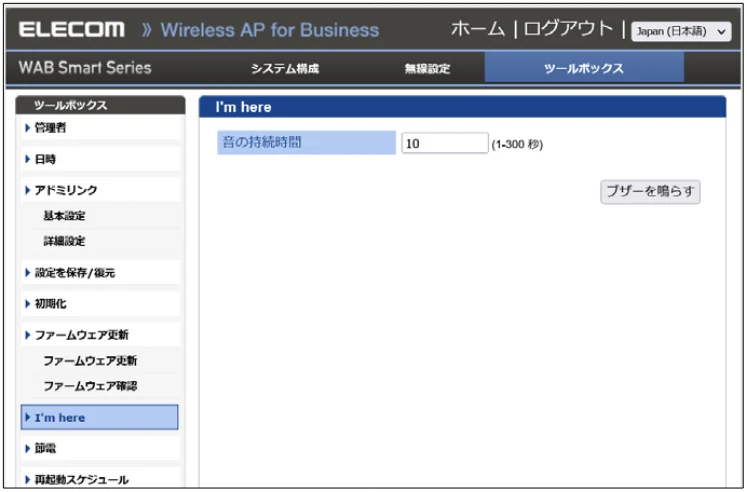747x492 pixels.
Task: Expand the アドミリンク section
Action: [101, 190]
